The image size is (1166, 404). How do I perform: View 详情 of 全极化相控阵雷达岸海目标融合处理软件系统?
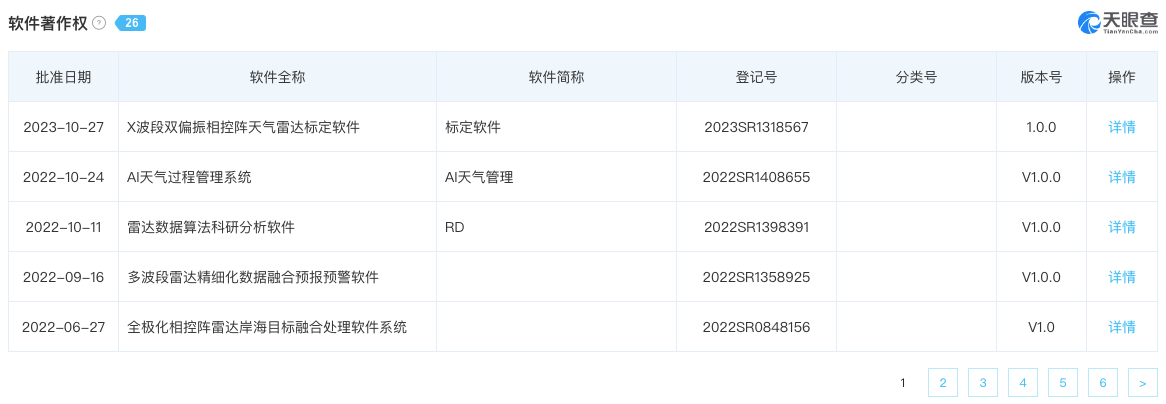click(x=1122, y=327)
